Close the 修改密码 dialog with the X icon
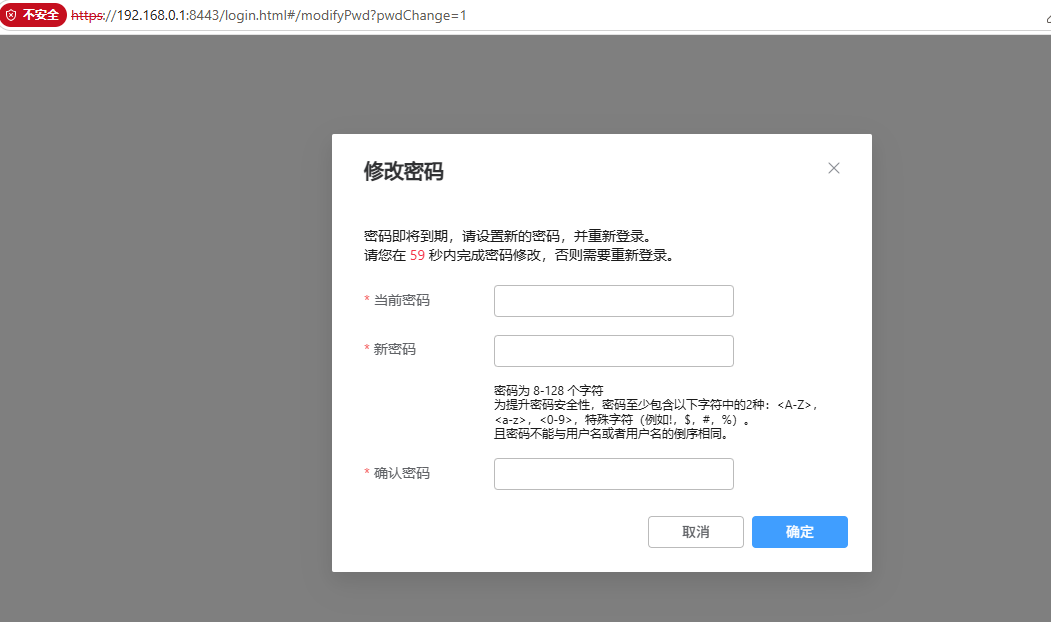The image size is (1051, 622). click(834, 168)
